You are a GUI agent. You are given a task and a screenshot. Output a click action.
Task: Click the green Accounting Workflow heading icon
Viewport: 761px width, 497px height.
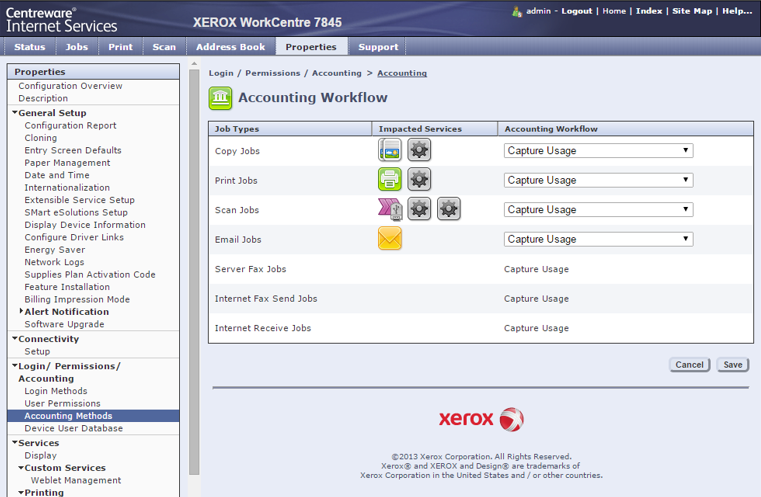point(220,98)
